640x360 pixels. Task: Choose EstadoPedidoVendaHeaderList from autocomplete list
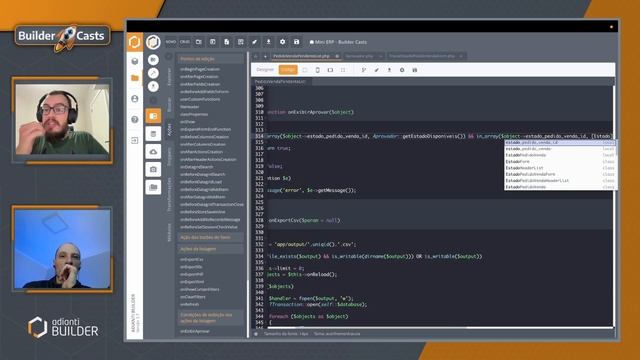tap(560, 180)
